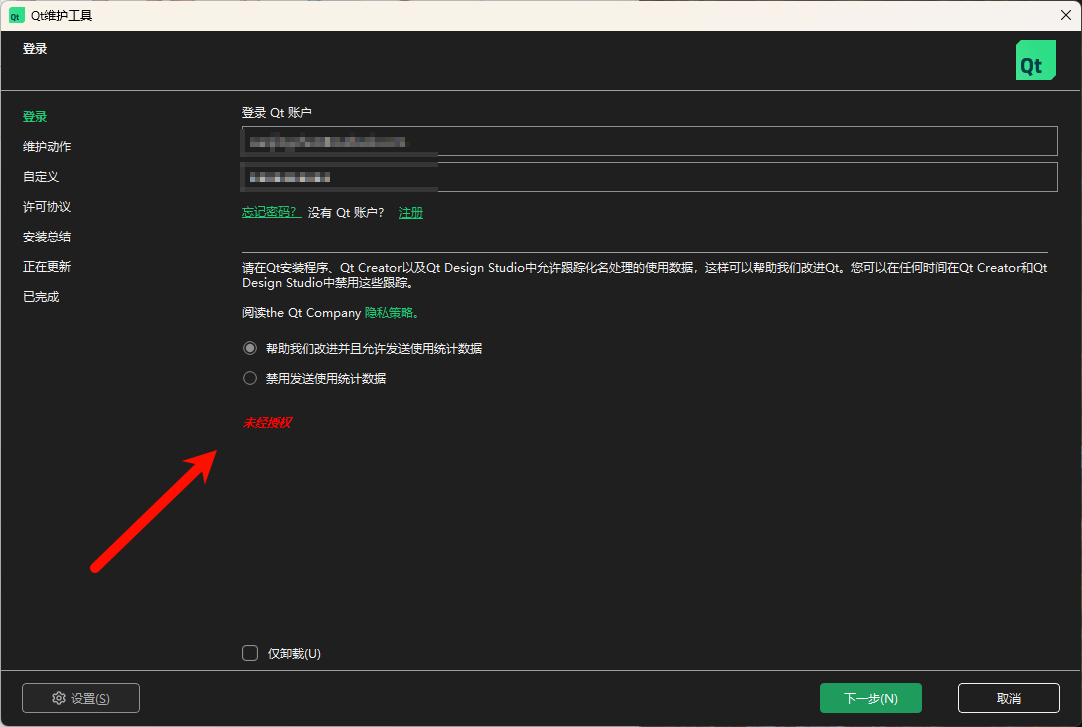
Task: Select 帮助我们改进并且允许发送使用统计数据 radio option
Action: pos(250,349)
